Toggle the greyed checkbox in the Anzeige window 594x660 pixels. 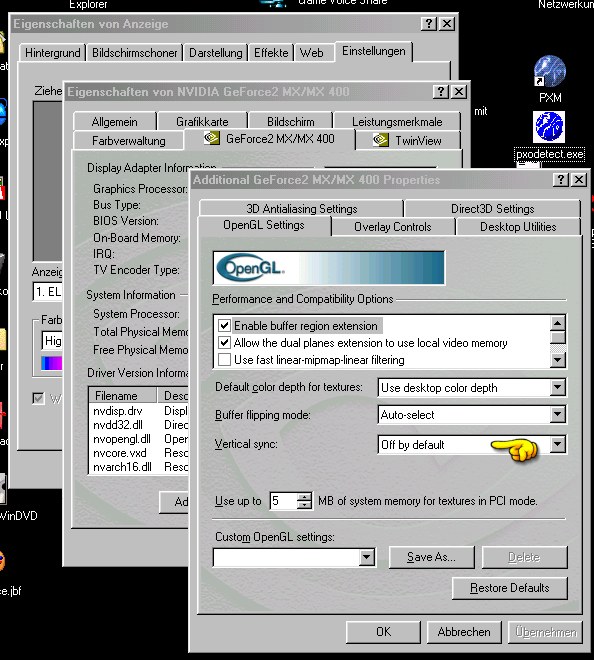[38, 398]
